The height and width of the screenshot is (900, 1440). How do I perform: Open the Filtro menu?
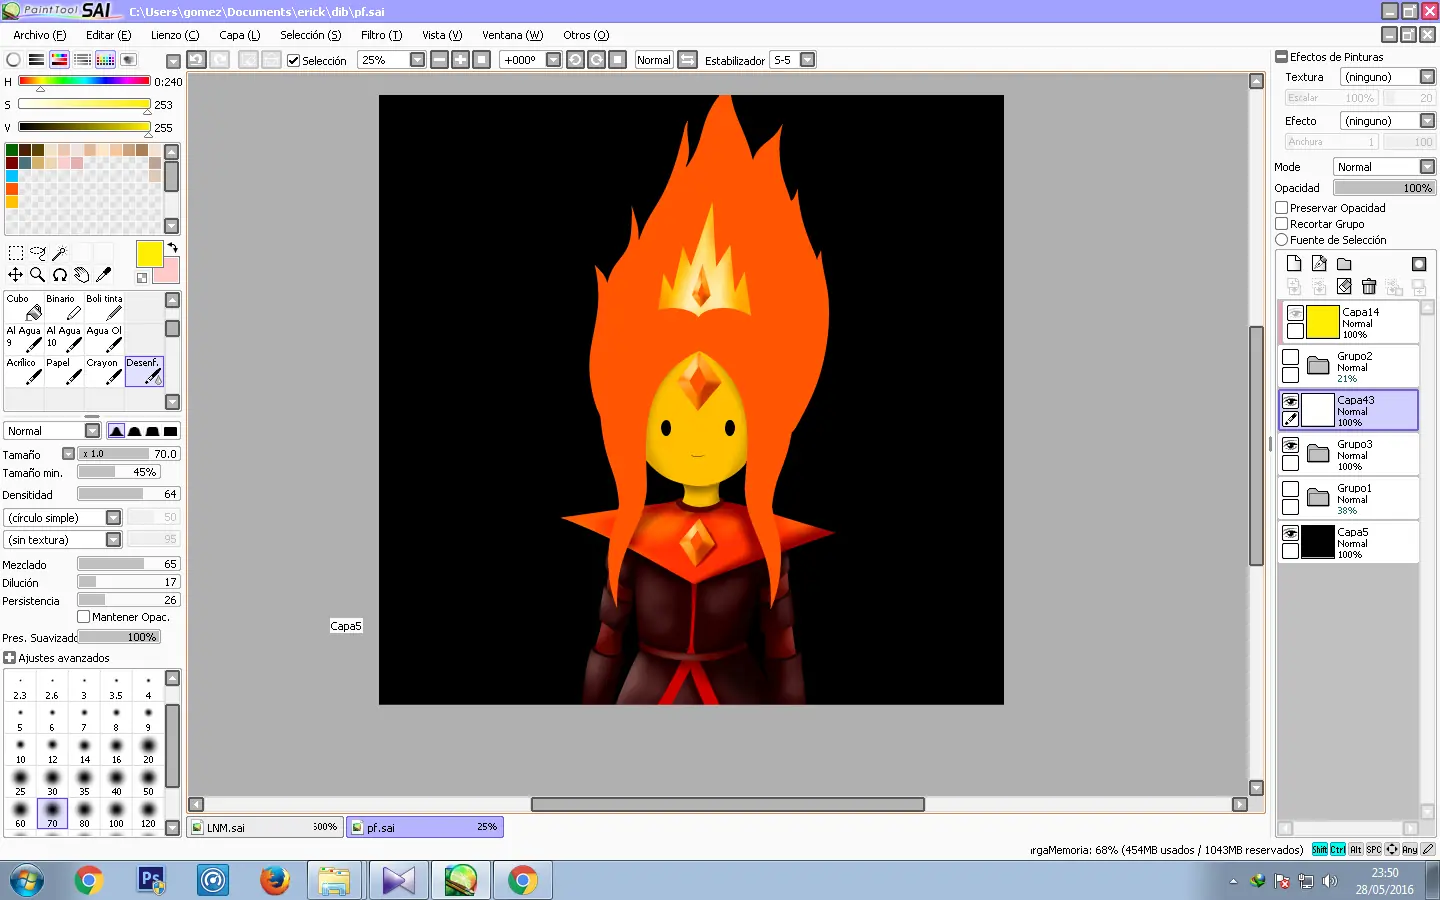tap(381, 35)
